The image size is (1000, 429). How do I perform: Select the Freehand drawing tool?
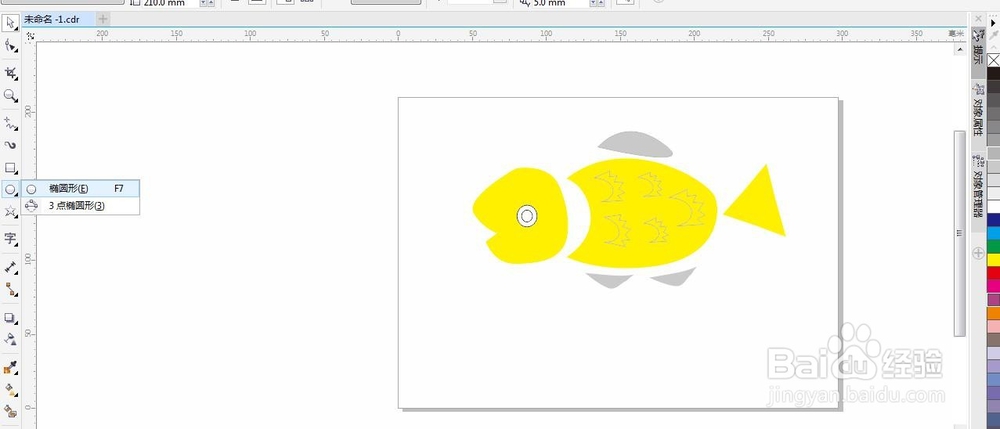pyautogui.click(x=10, y=123)
